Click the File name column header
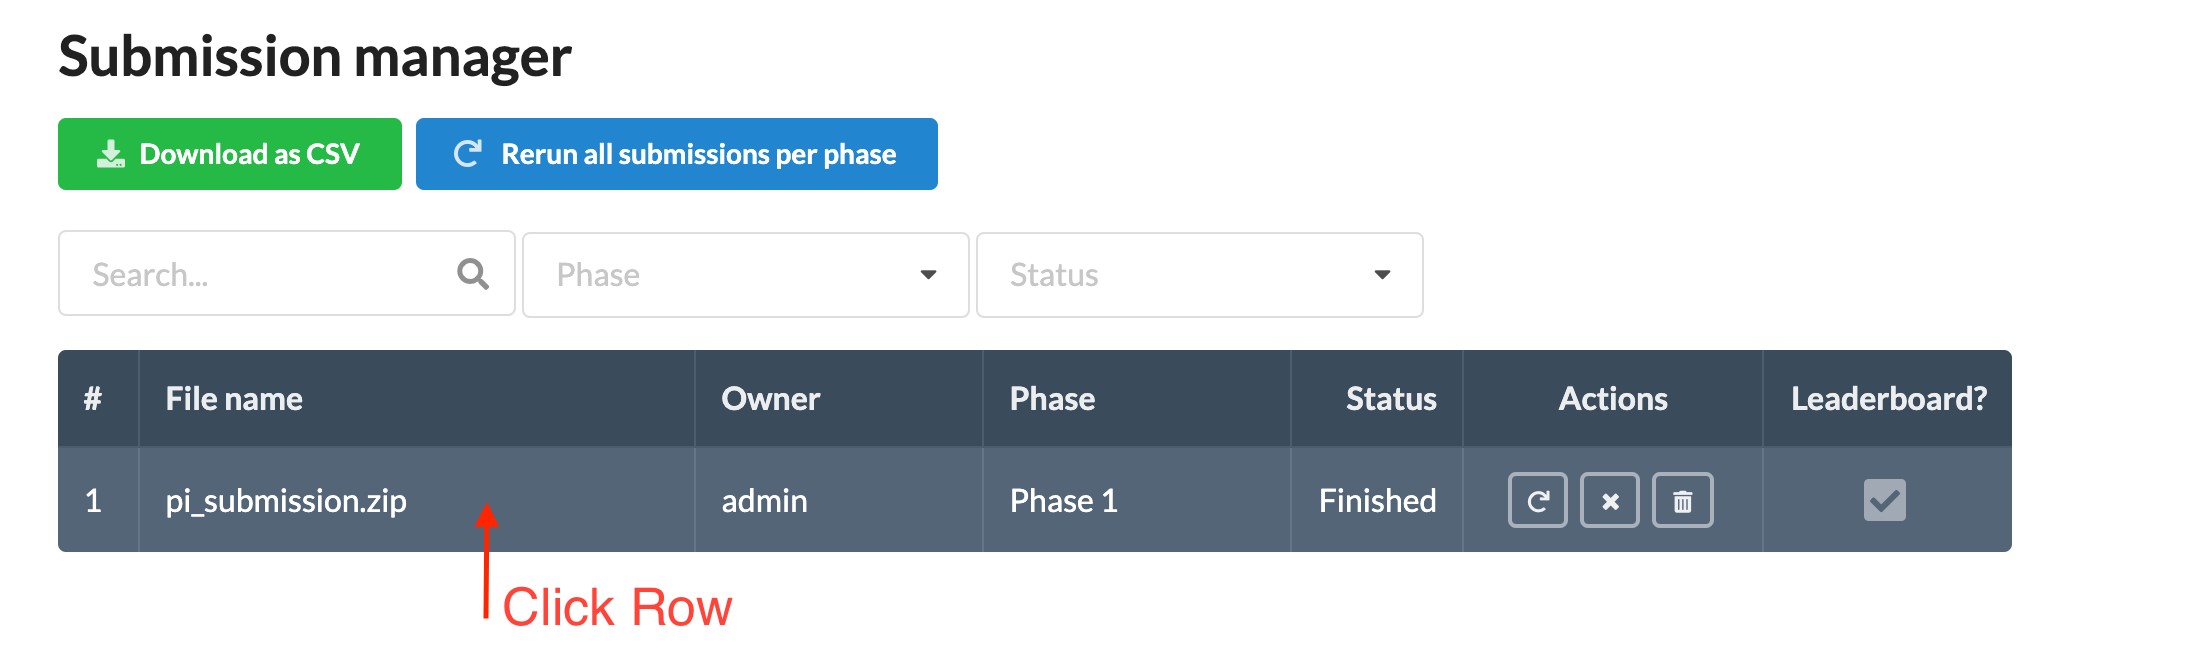 click(x=233, y=398)
